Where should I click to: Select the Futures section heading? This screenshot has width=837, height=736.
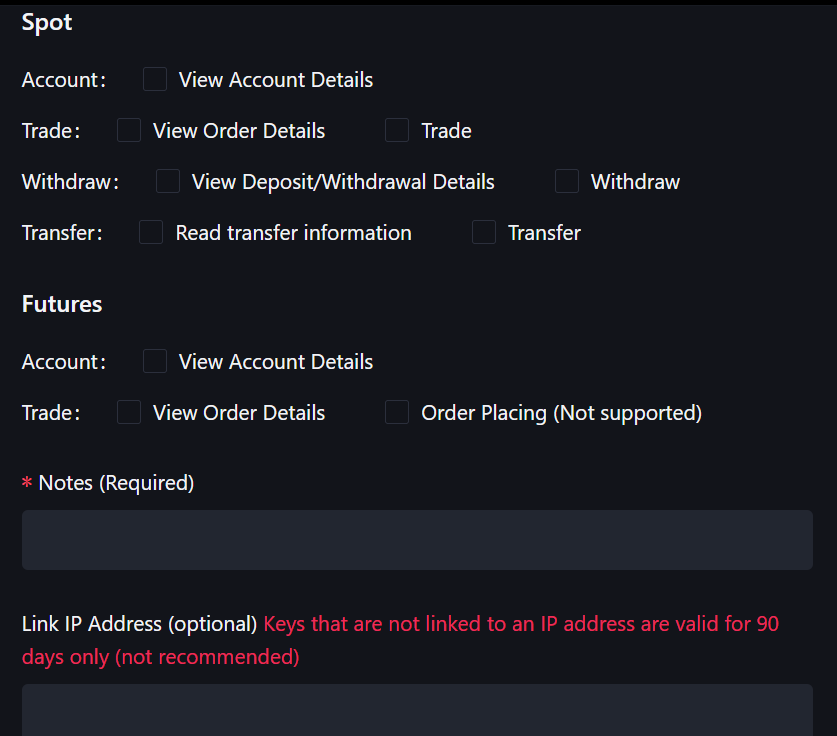tap(61, 303)
